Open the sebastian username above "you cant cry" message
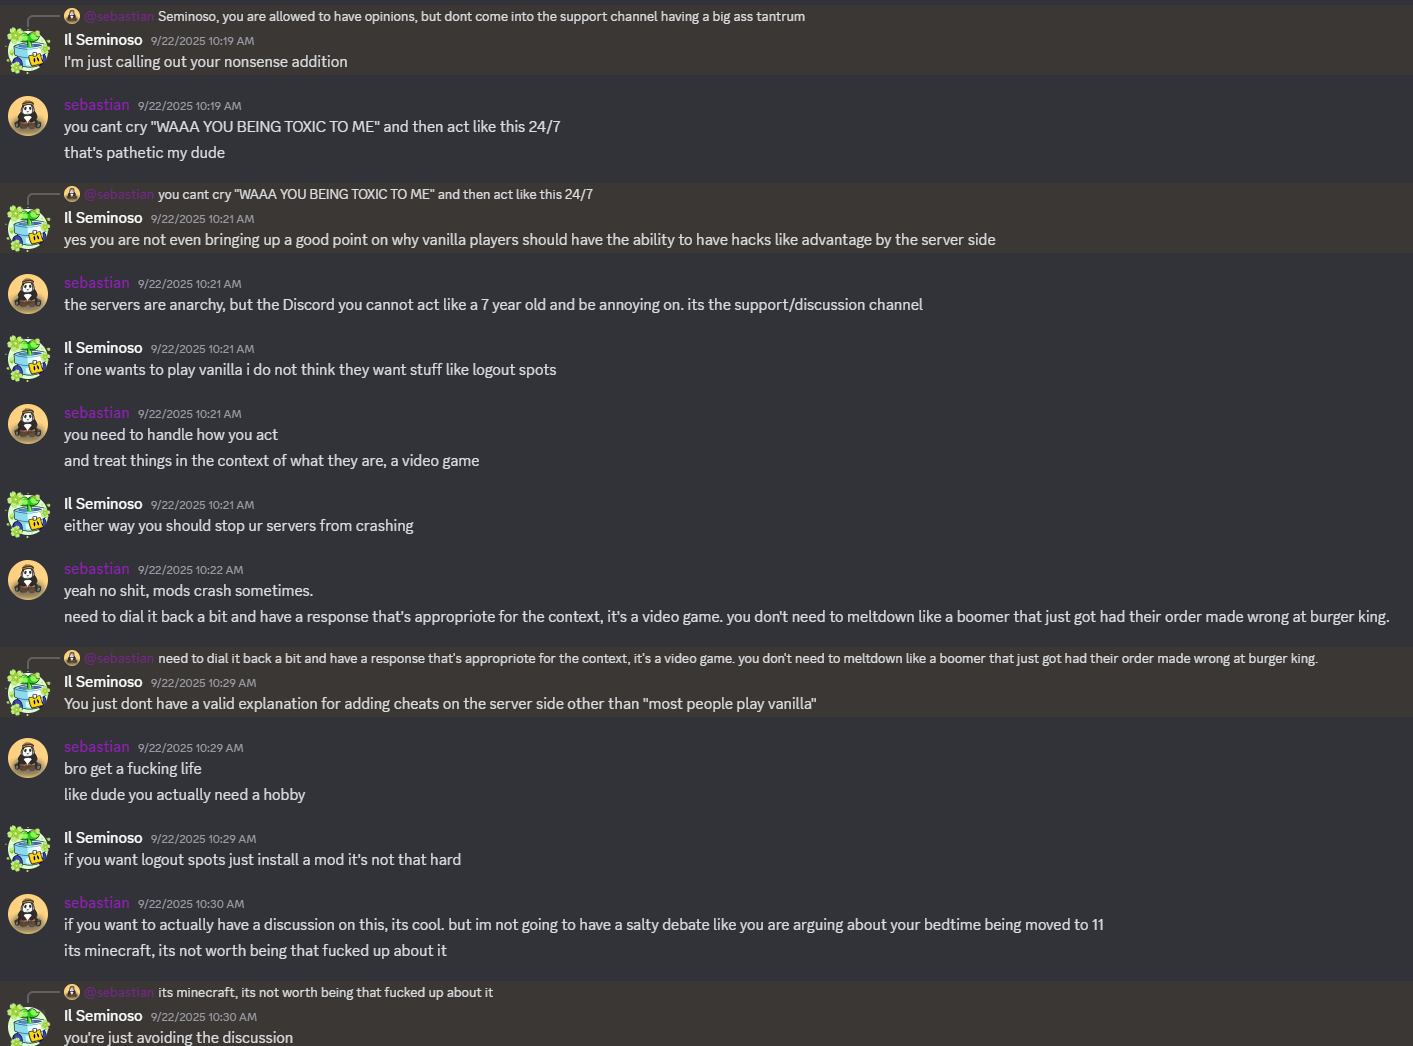Screen dimensions: 1413x1046 tap(97, 105)
